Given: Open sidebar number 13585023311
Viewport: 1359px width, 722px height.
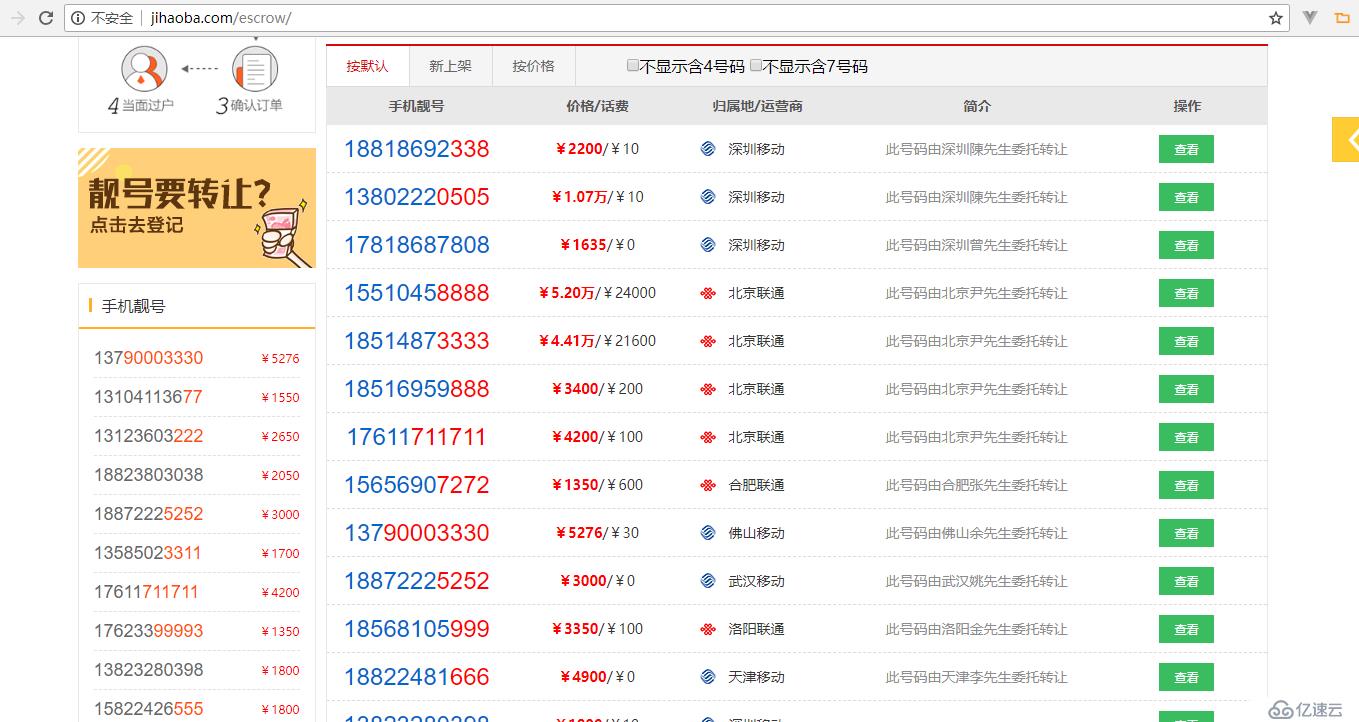Looking at the screenshot, I should pyautogui.click(x=148, y=553).
